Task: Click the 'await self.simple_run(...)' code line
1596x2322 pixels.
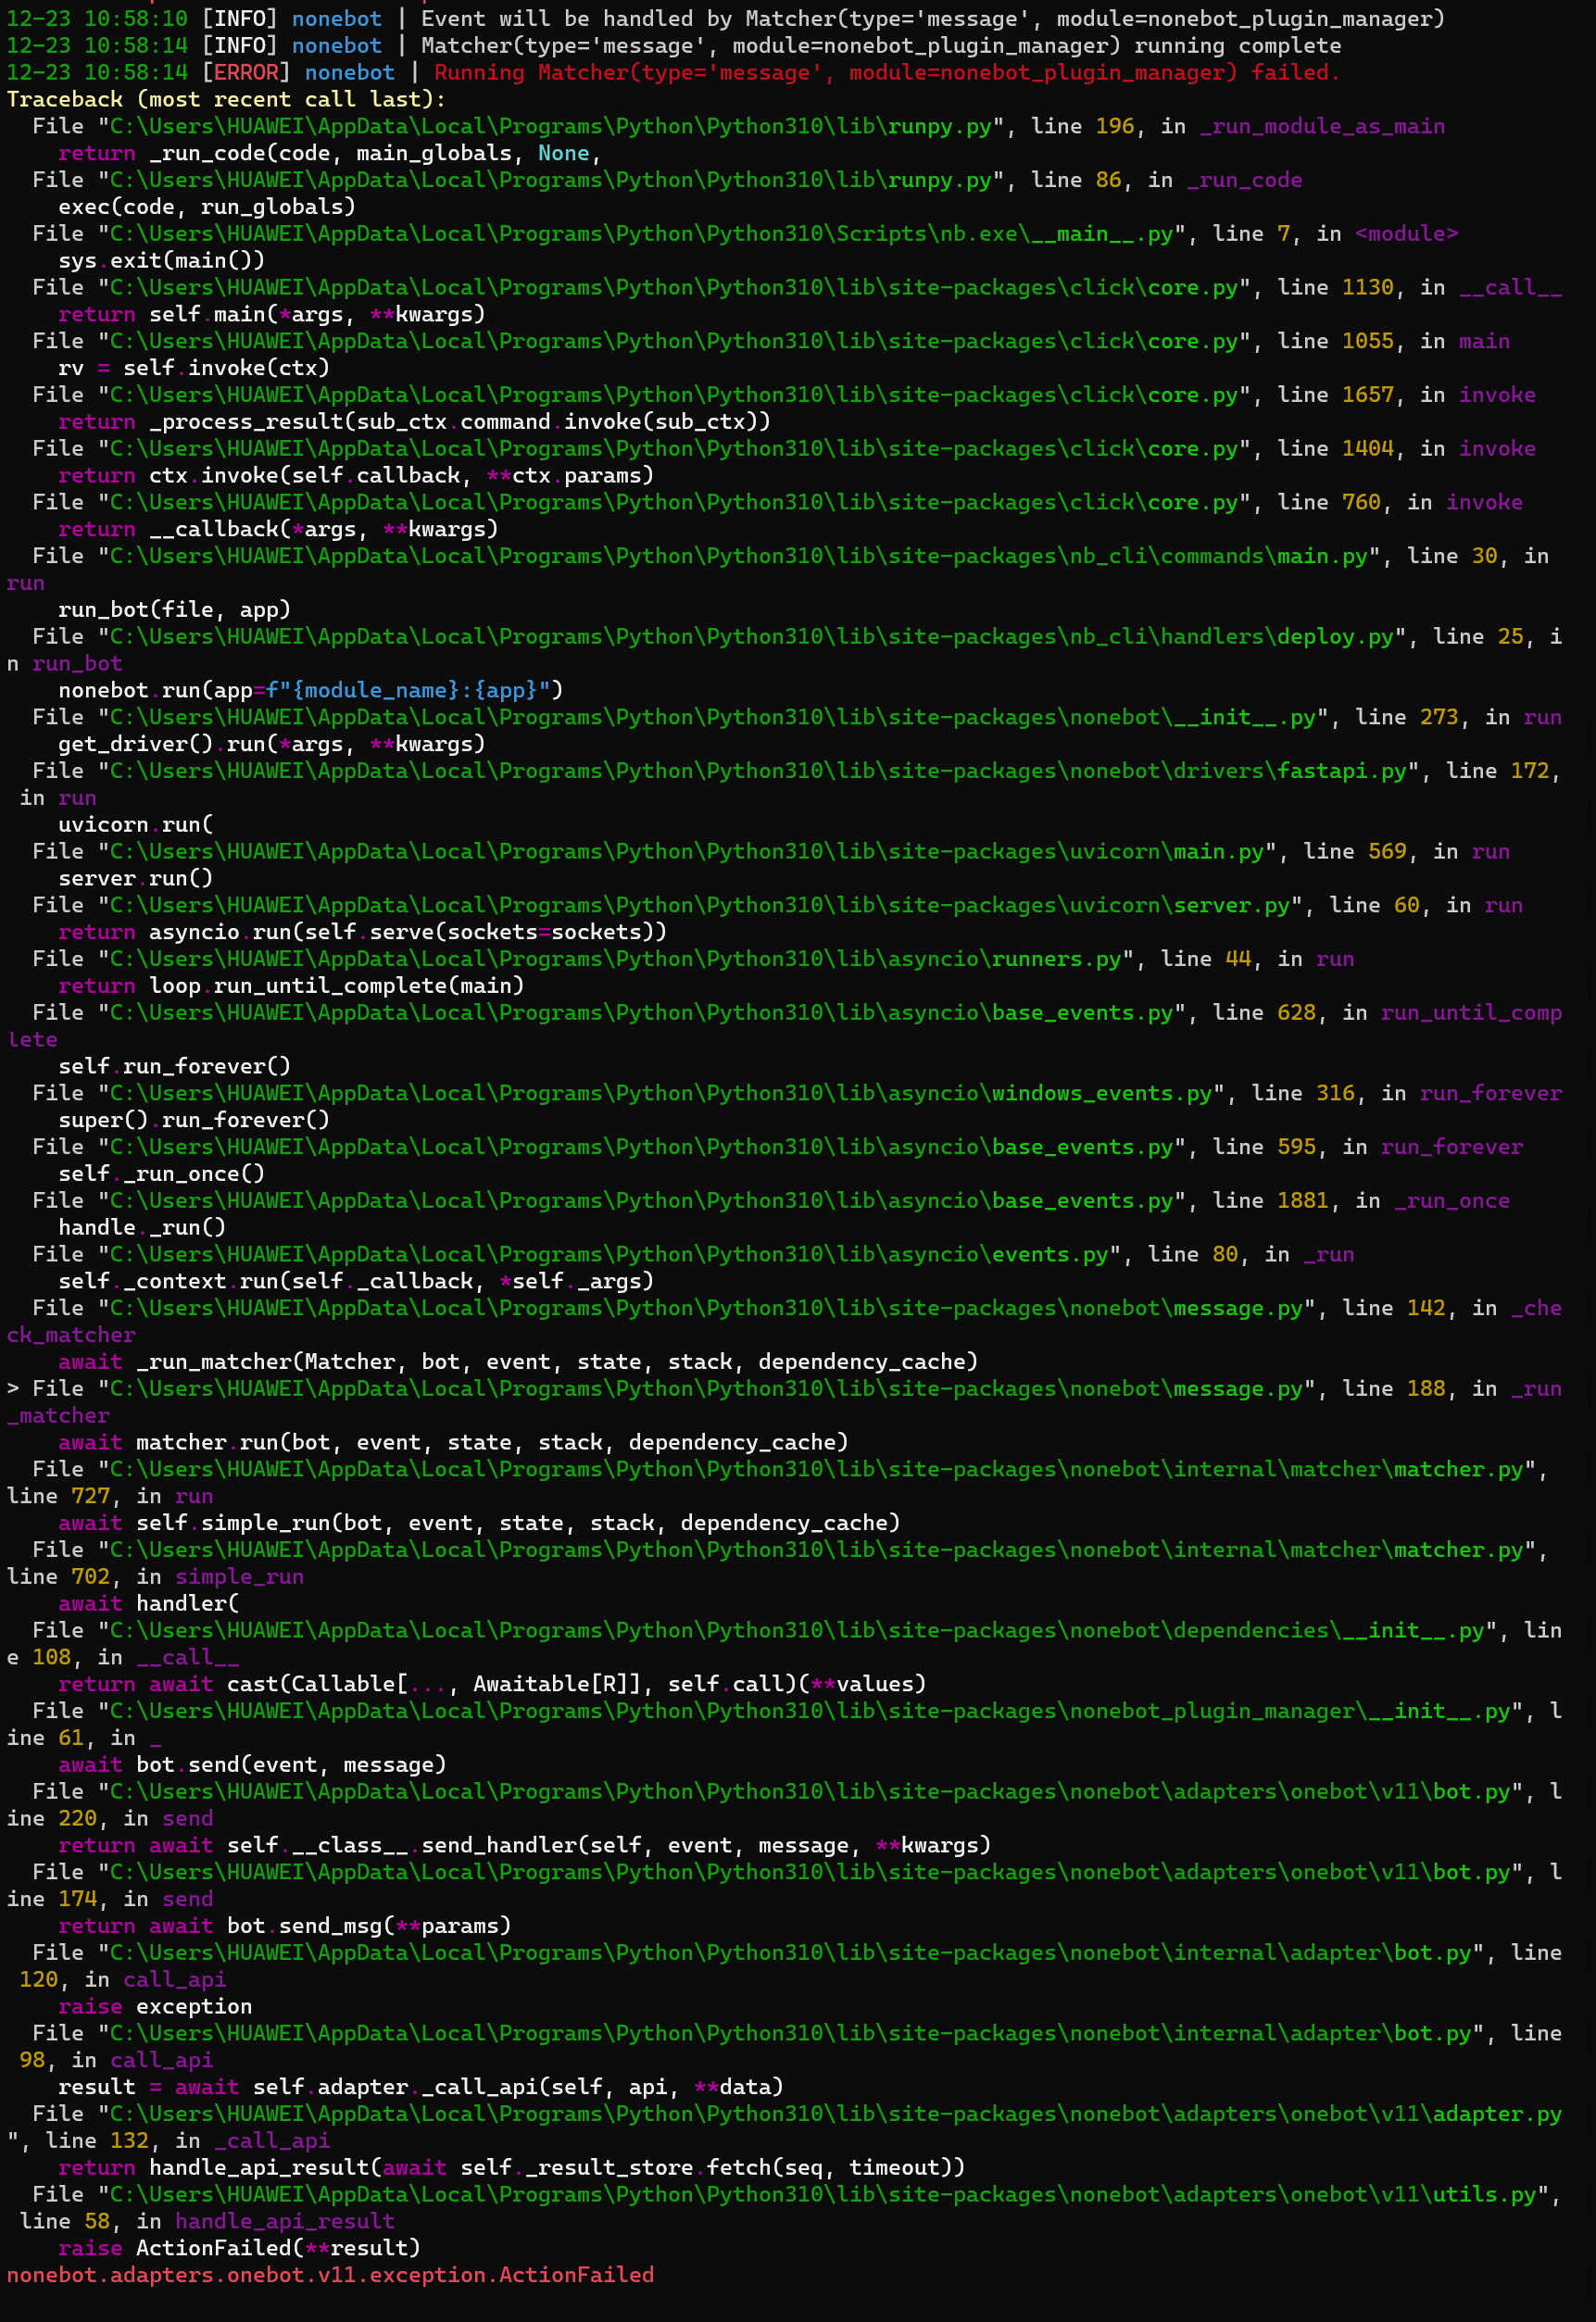Action: [479, 1523]
